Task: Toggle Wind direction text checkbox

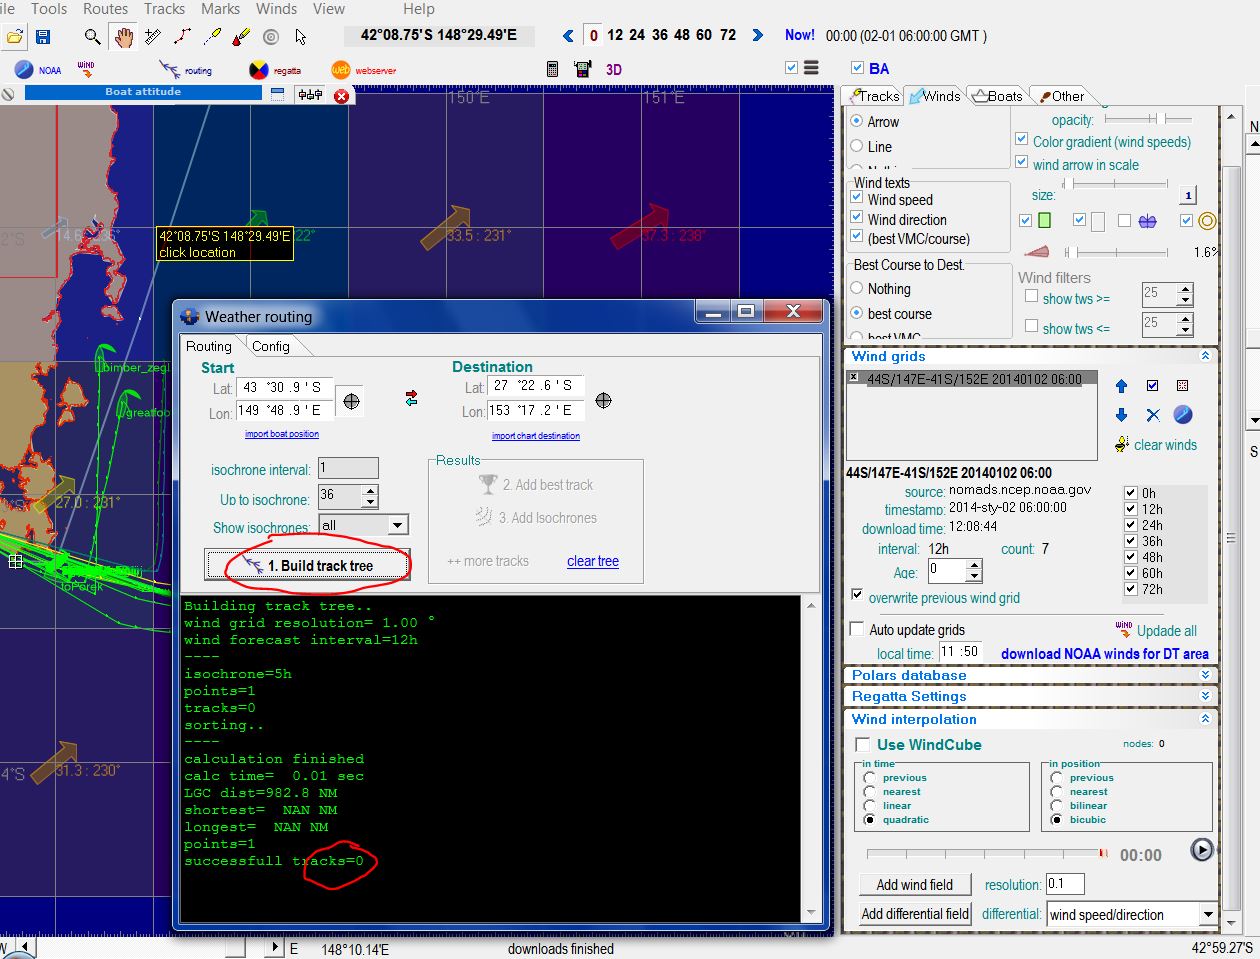Action: [857, 217]
